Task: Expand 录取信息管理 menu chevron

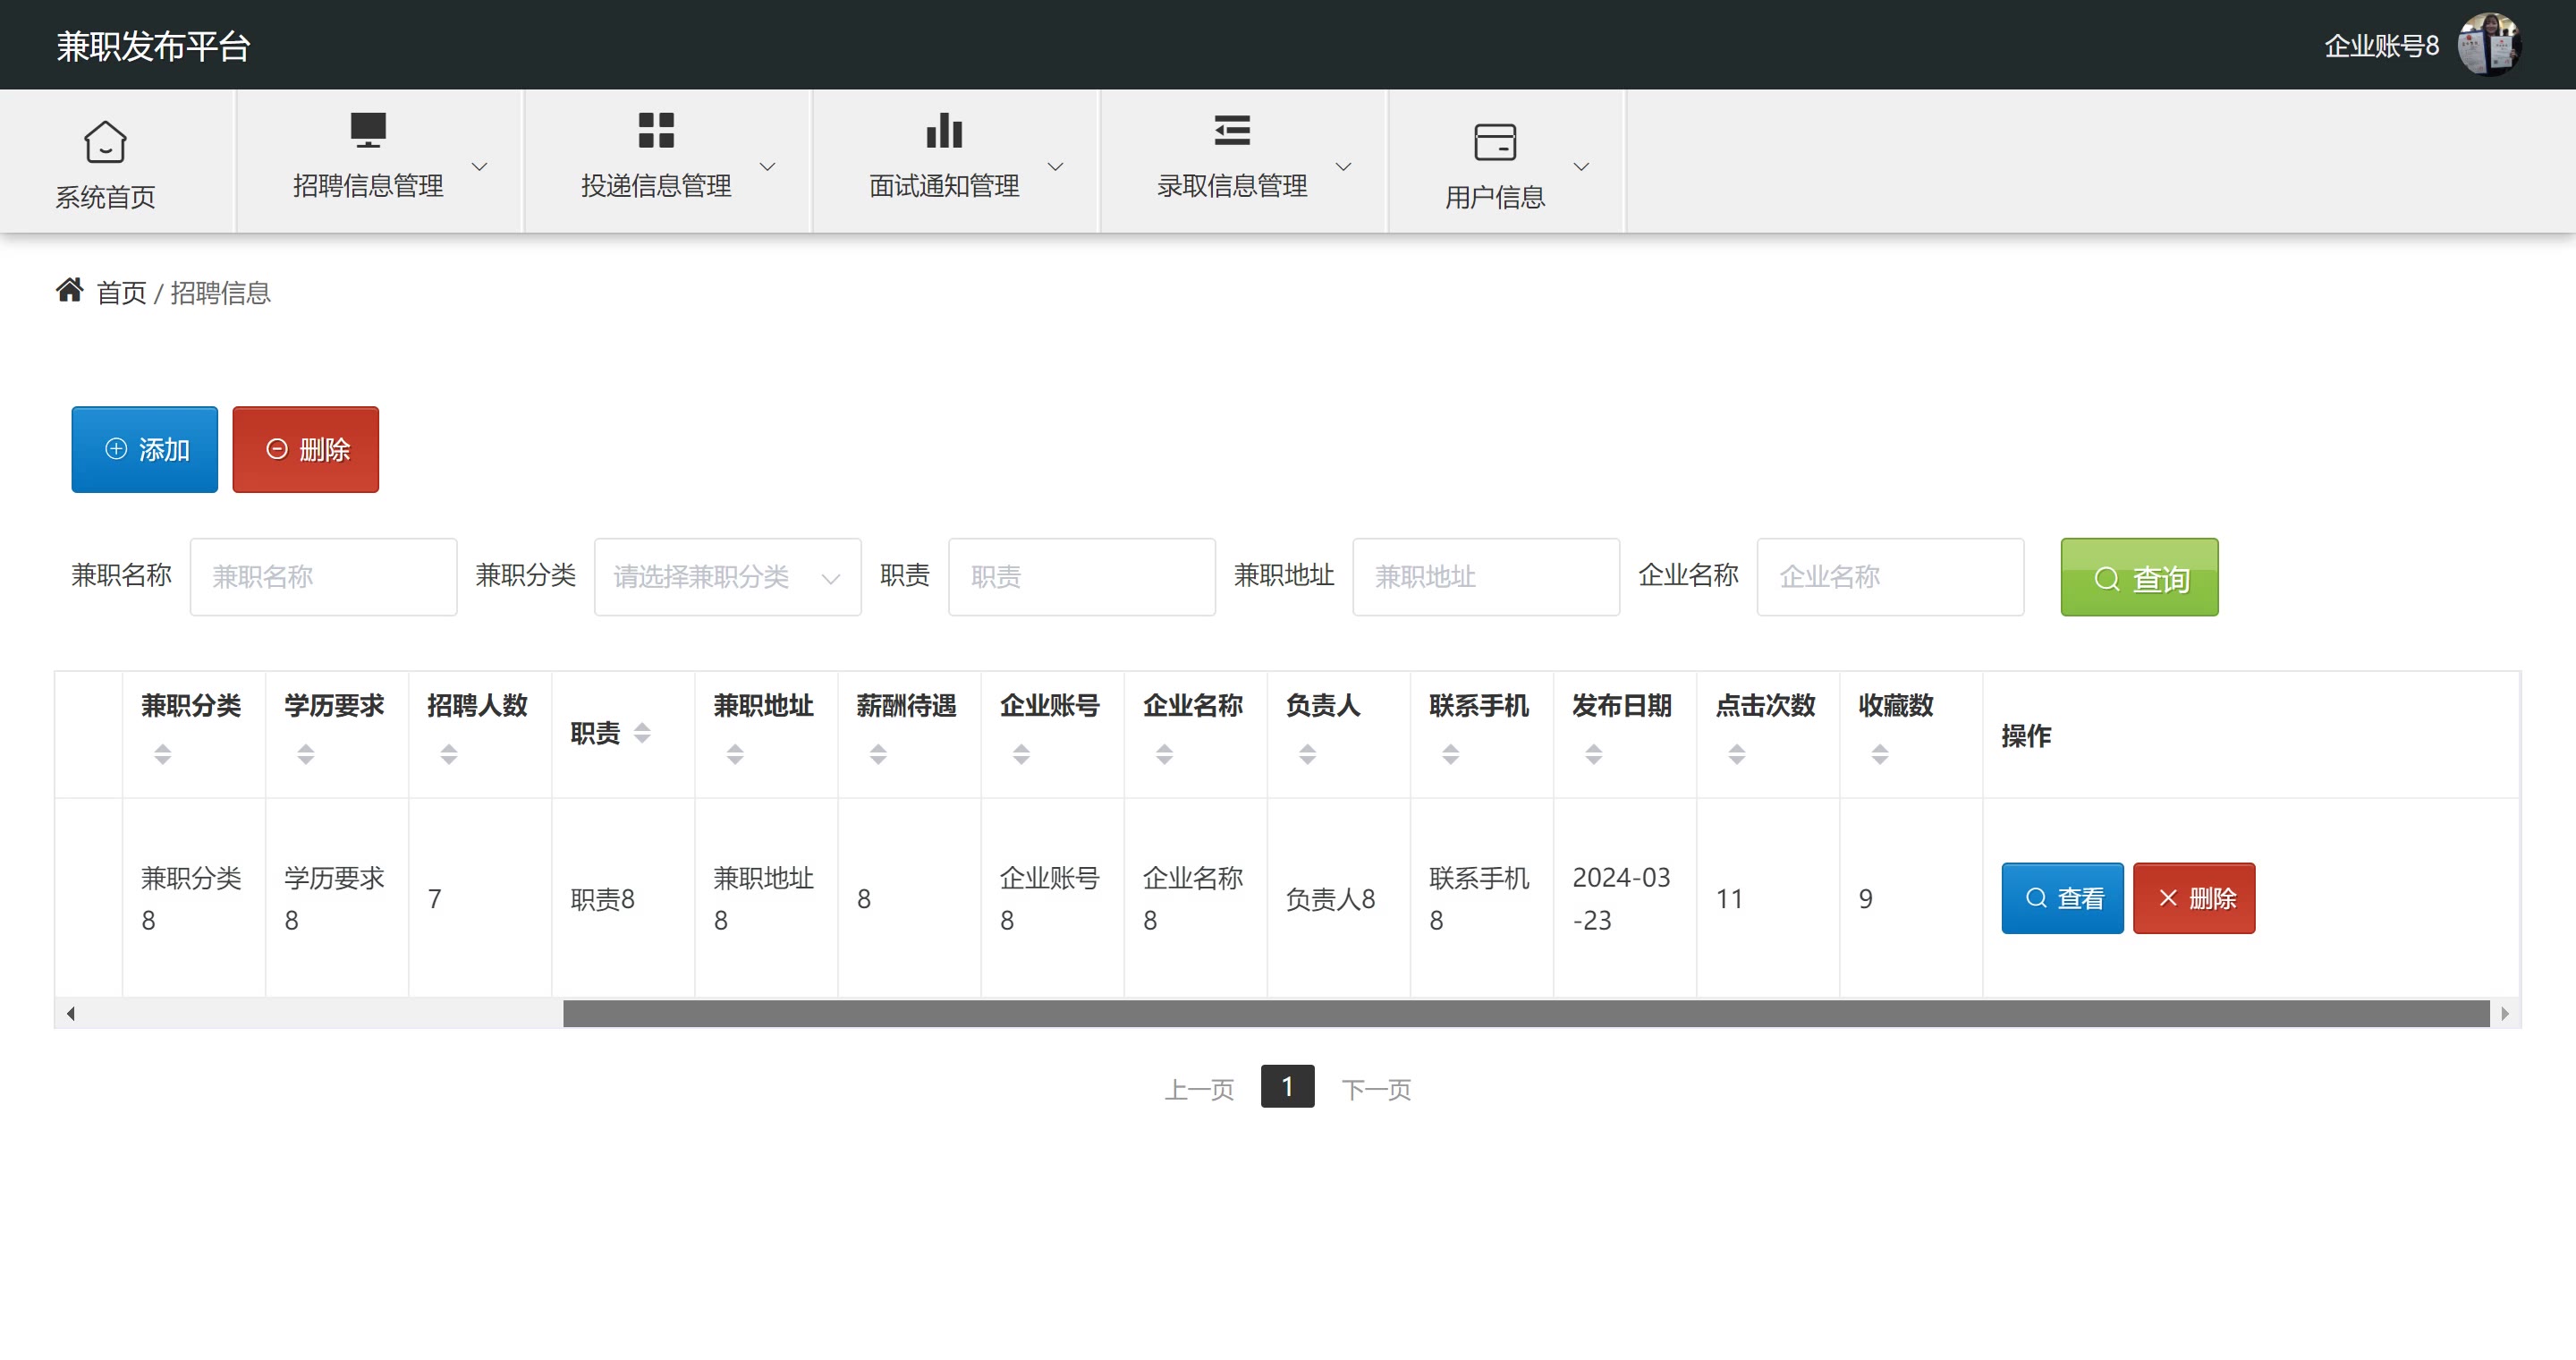Action: (1343, 166)
